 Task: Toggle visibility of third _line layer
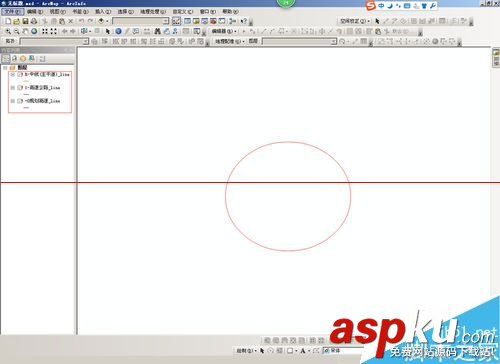click(x=20, y=100)
